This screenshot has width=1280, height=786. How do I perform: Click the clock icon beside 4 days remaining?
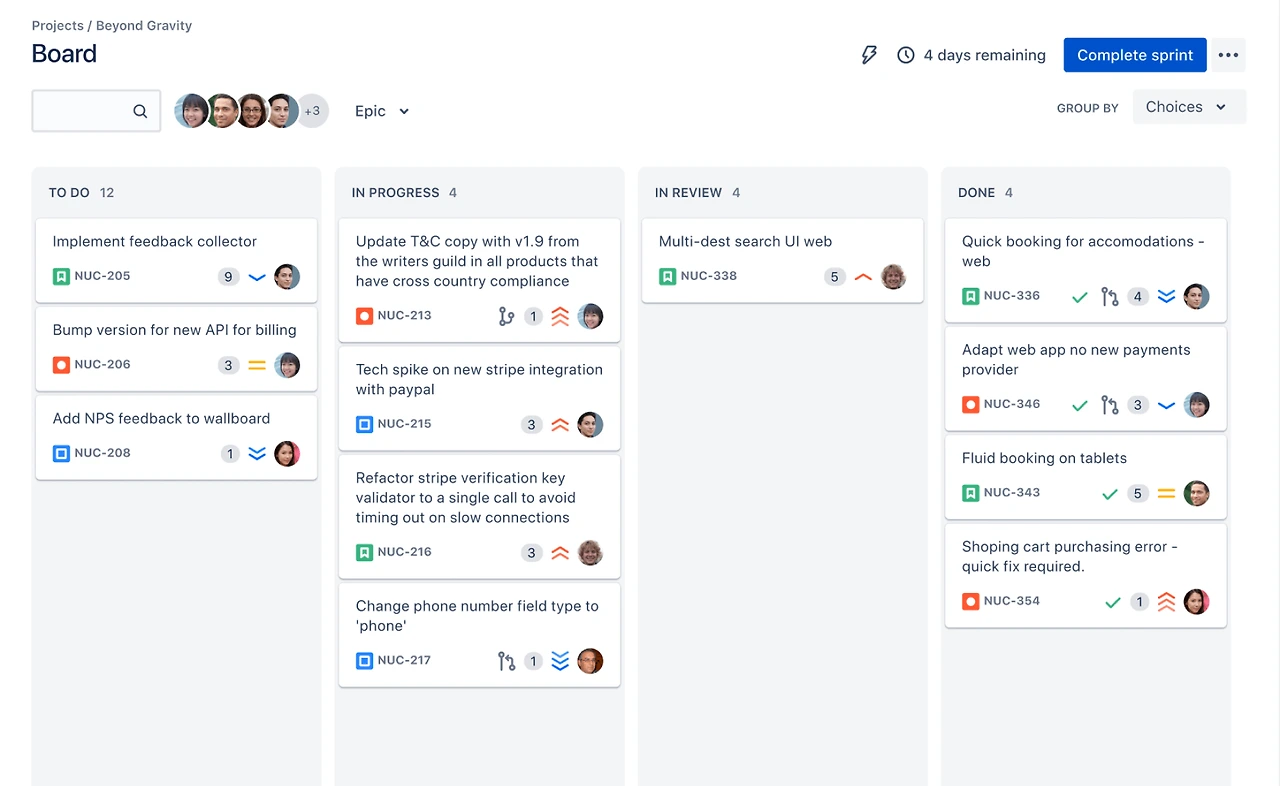pos(906,55)
